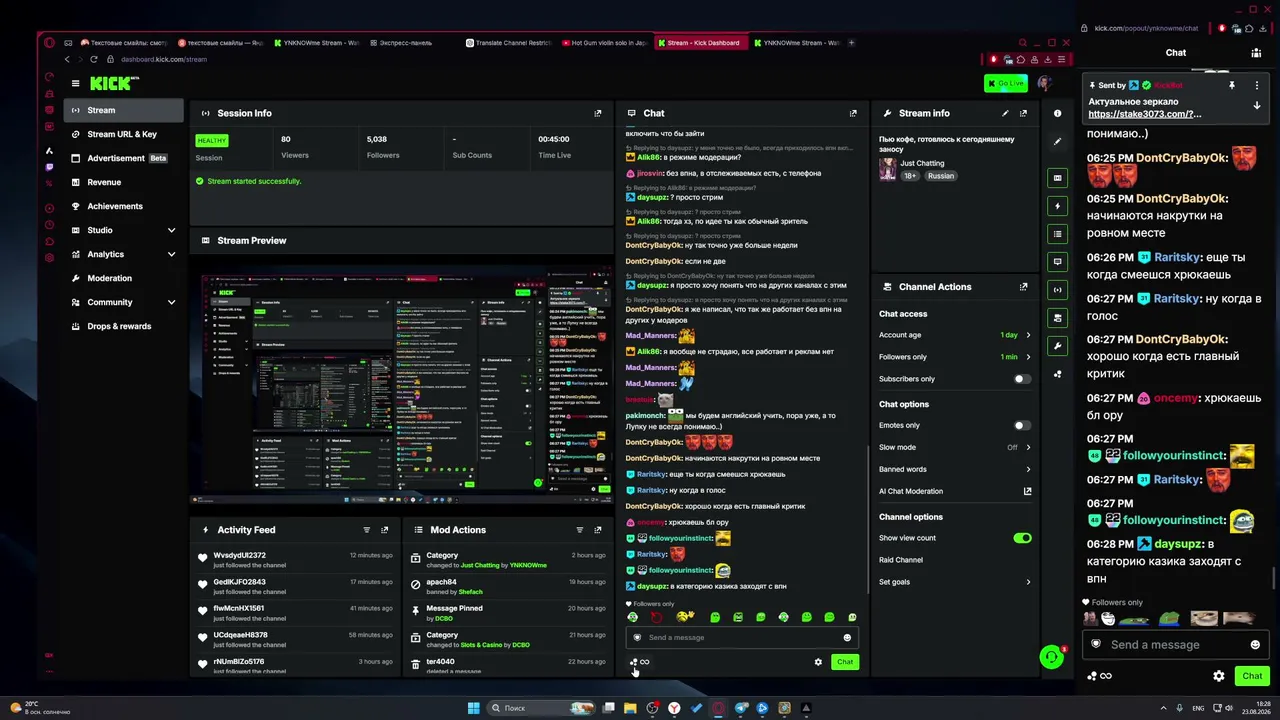Open emoji picker in dashboard chat input

[x=847, y=638]
